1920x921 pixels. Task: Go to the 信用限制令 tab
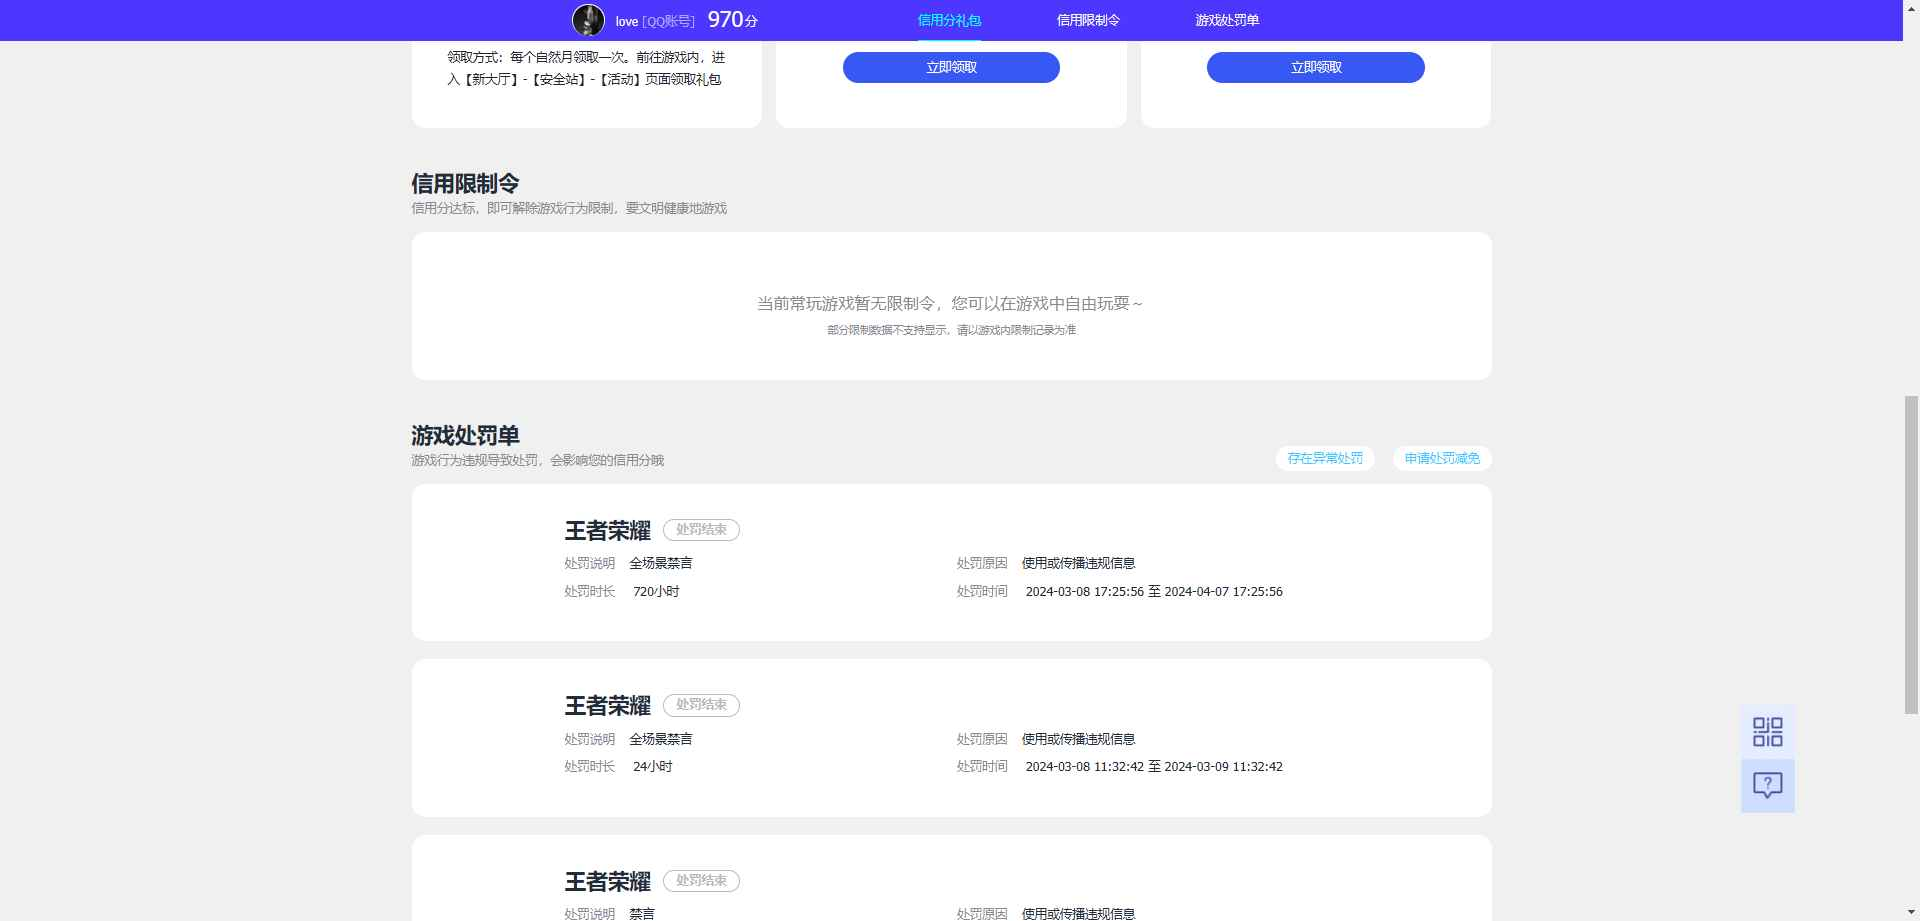(1088, 20)
